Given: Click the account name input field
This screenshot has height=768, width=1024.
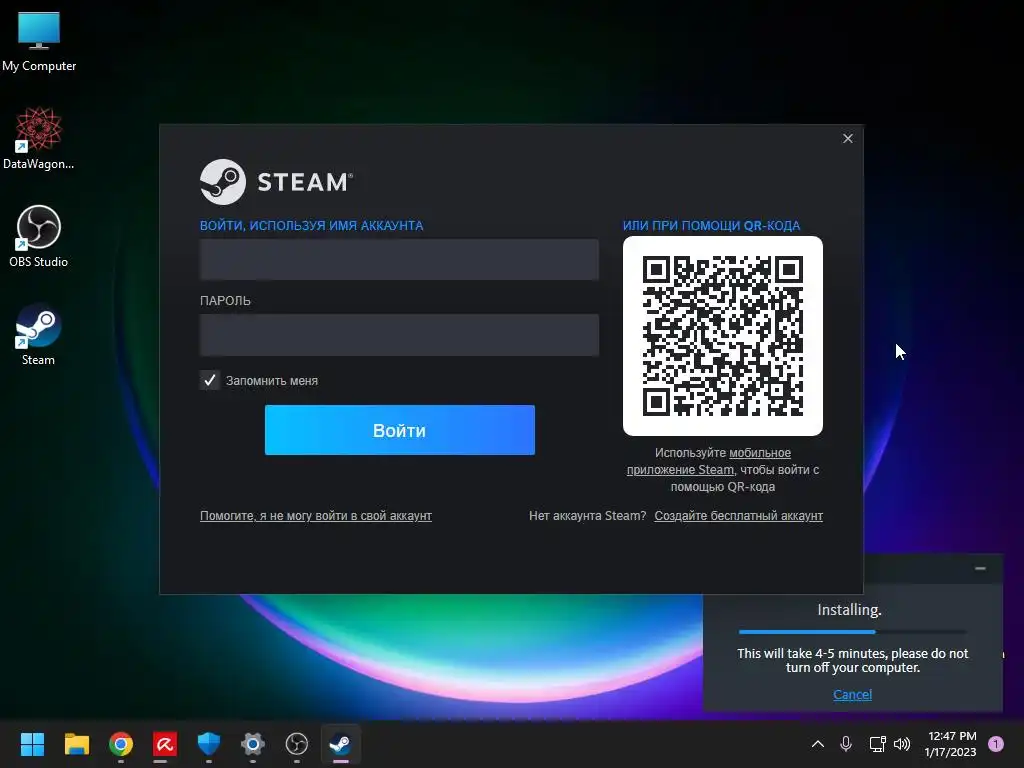Looking at the screenshot, I should click(399, 259).
